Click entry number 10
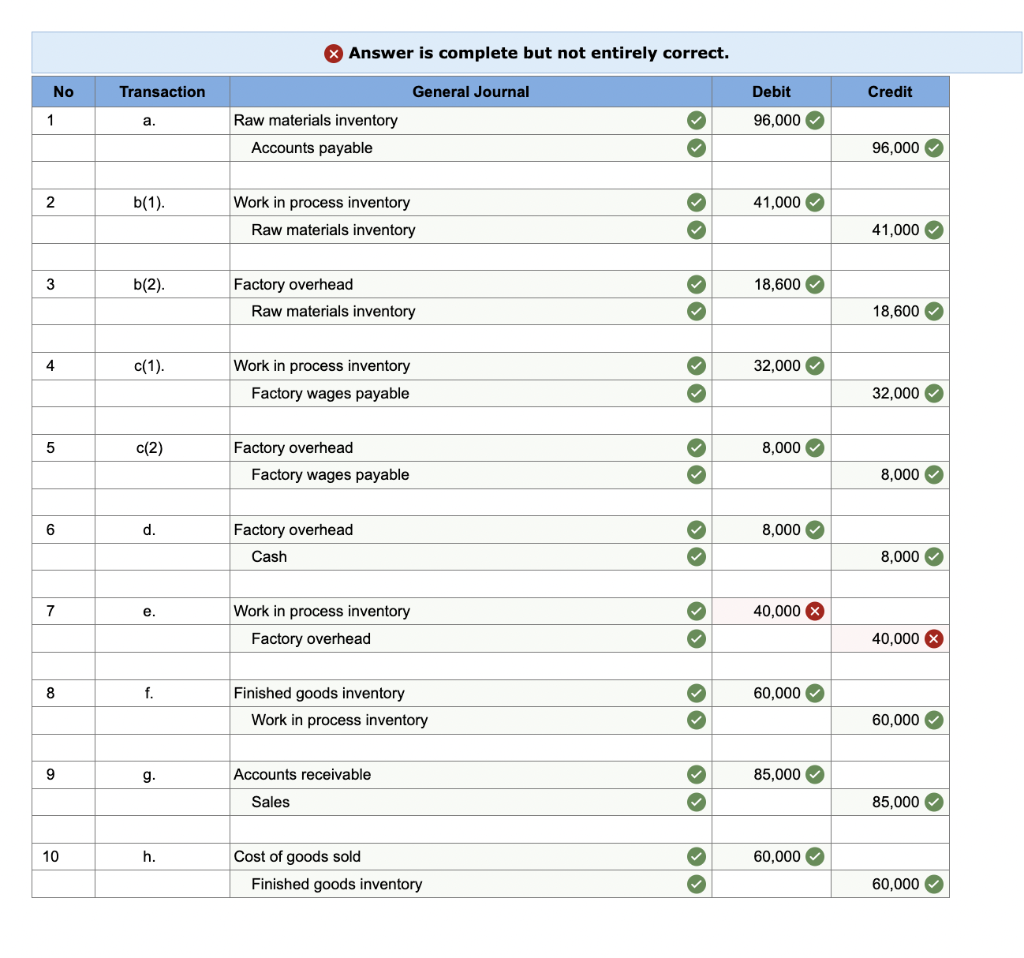1024x958 pixels. click(50, 856)
